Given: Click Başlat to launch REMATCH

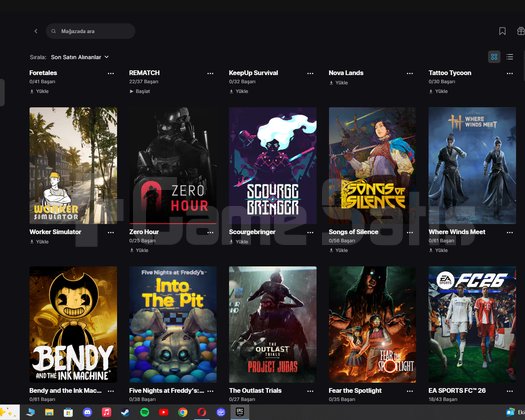Looking at the screenshot, I should point(140,91).
